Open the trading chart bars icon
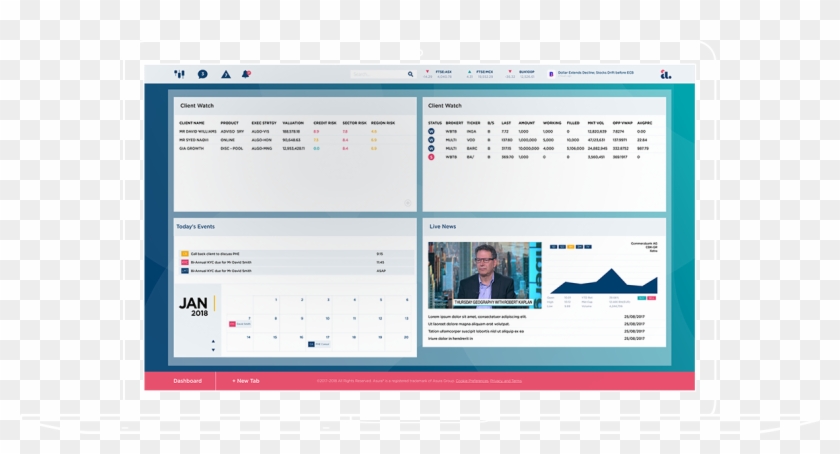 pos(180,74)
